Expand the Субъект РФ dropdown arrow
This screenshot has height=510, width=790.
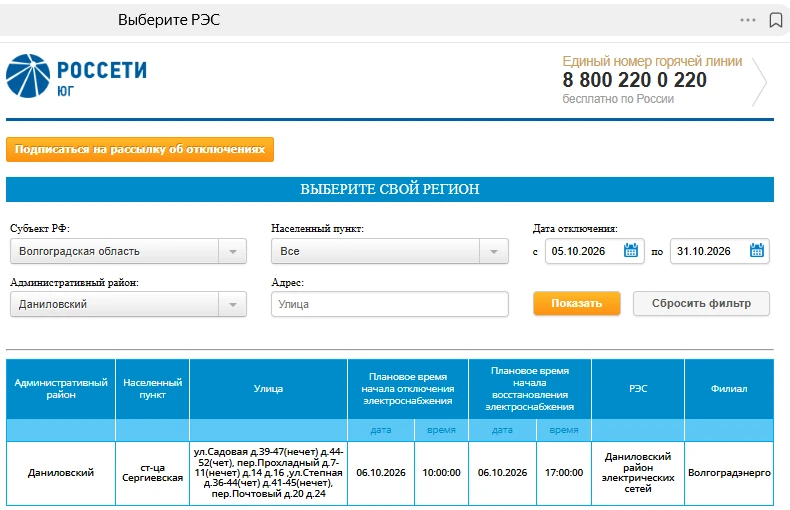[233, 251]
